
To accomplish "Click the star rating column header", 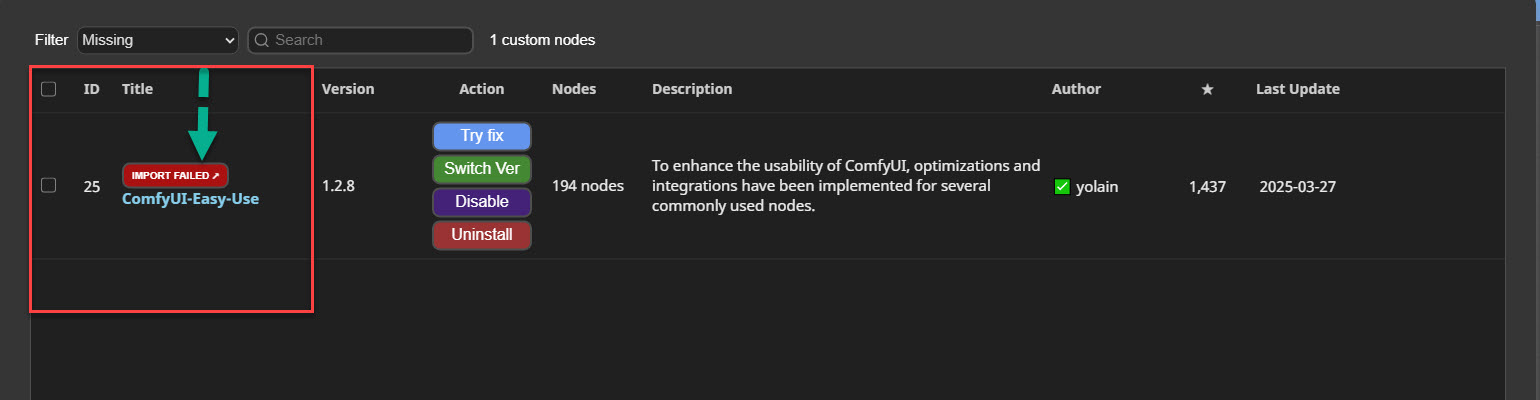I will [1207, 89].
